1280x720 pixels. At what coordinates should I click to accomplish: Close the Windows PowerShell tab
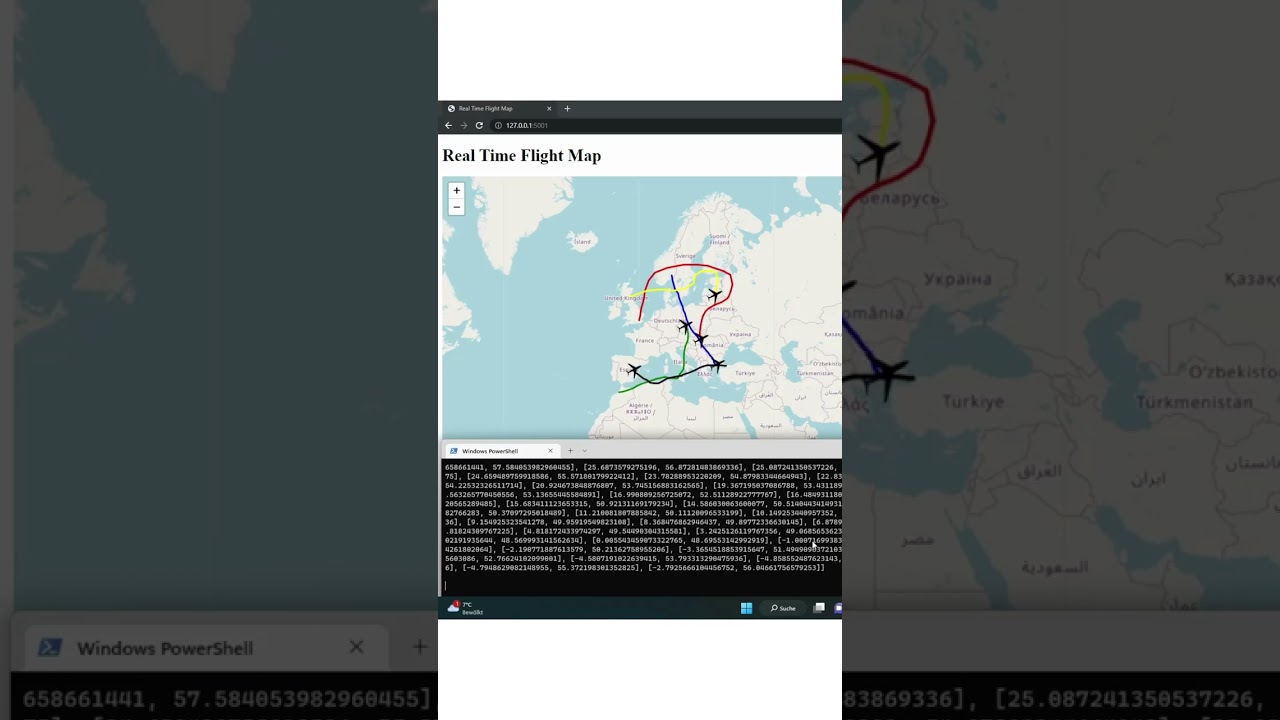(x=550, y=451)
